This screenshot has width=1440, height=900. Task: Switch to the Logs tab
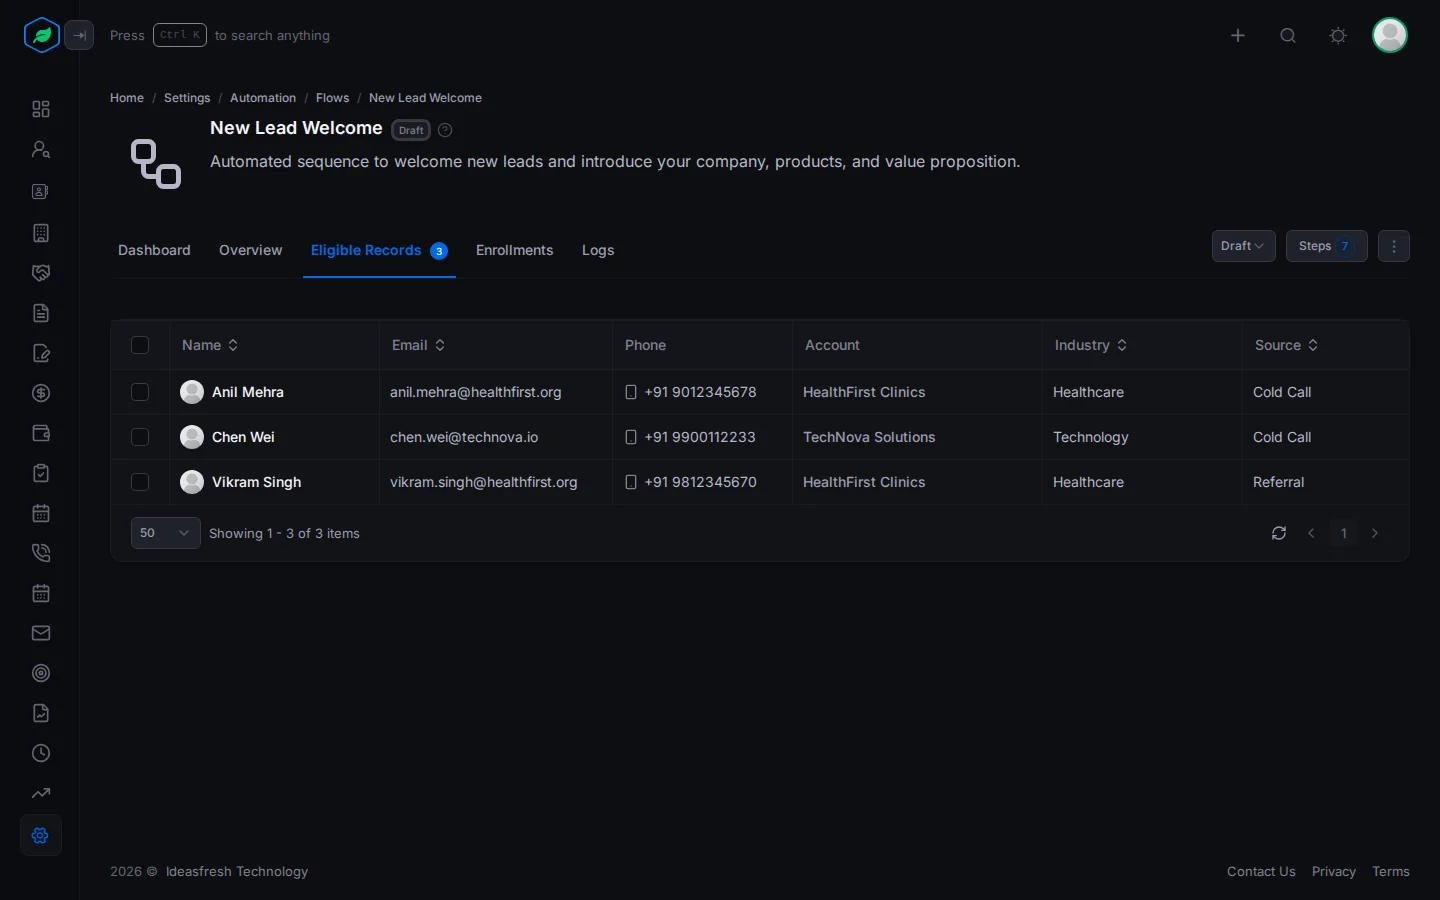(x=598, y=250)
